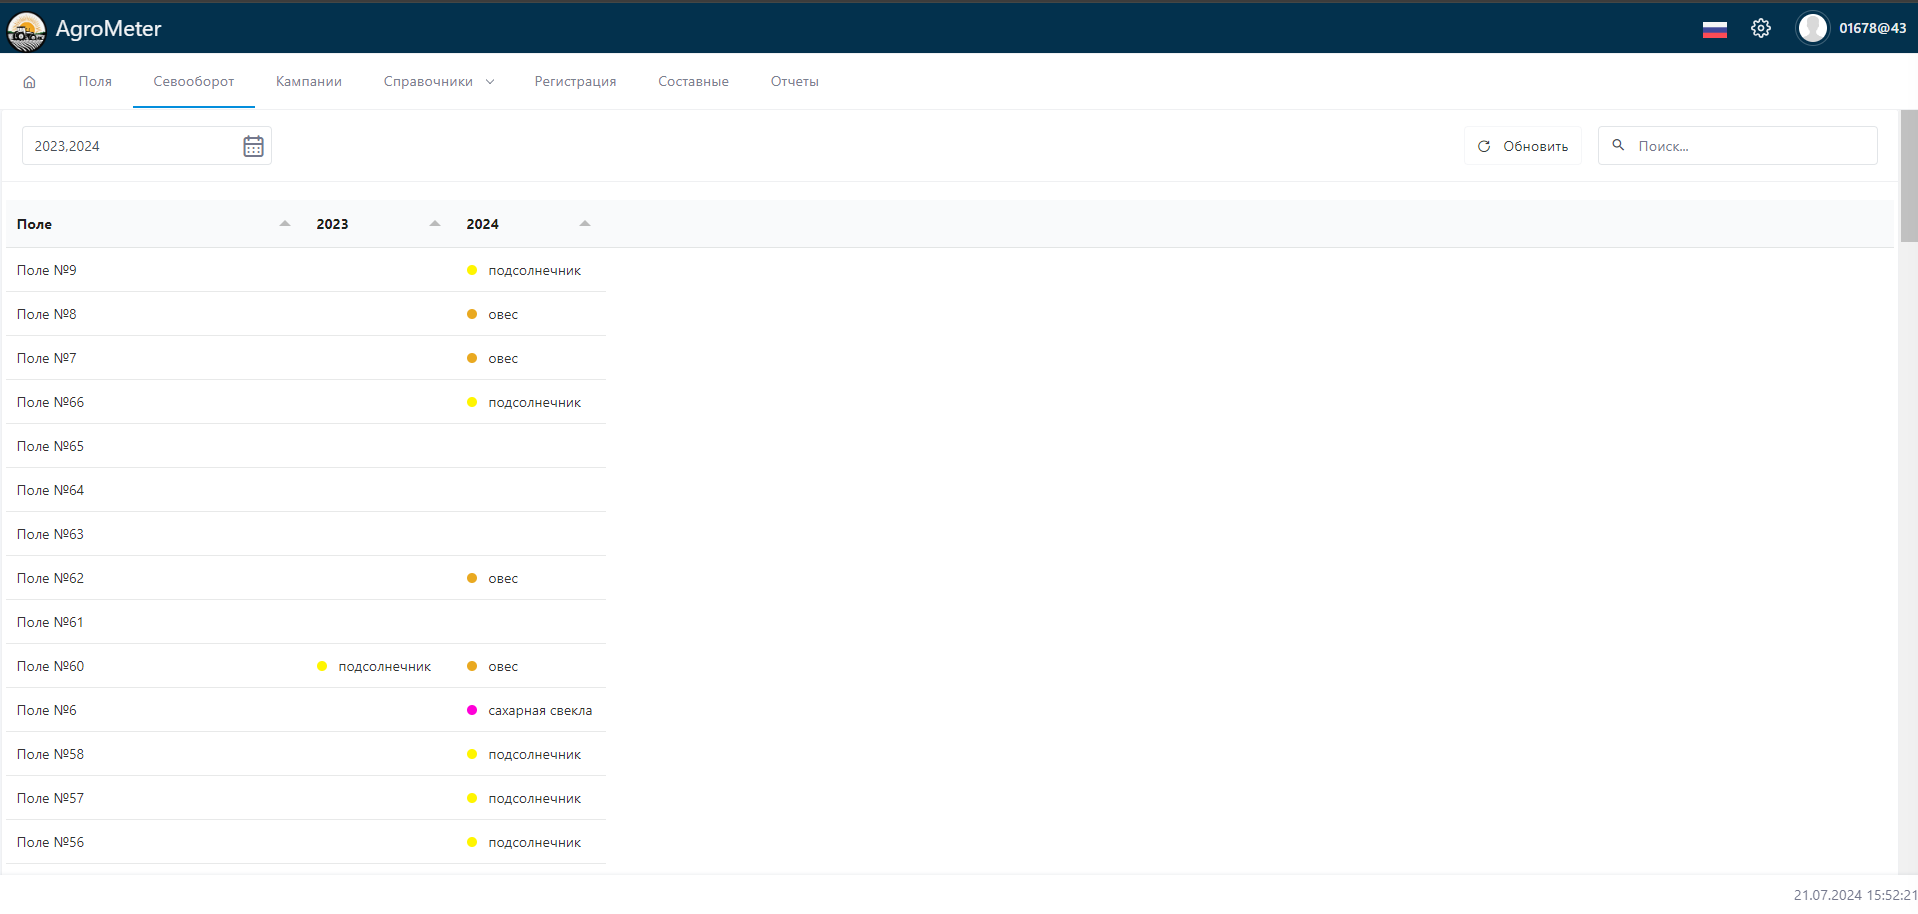Sort by the Поле column arrow
The width and height of the screenshot is (1918, 914).
pyautogui.click(x=285, y=224)
